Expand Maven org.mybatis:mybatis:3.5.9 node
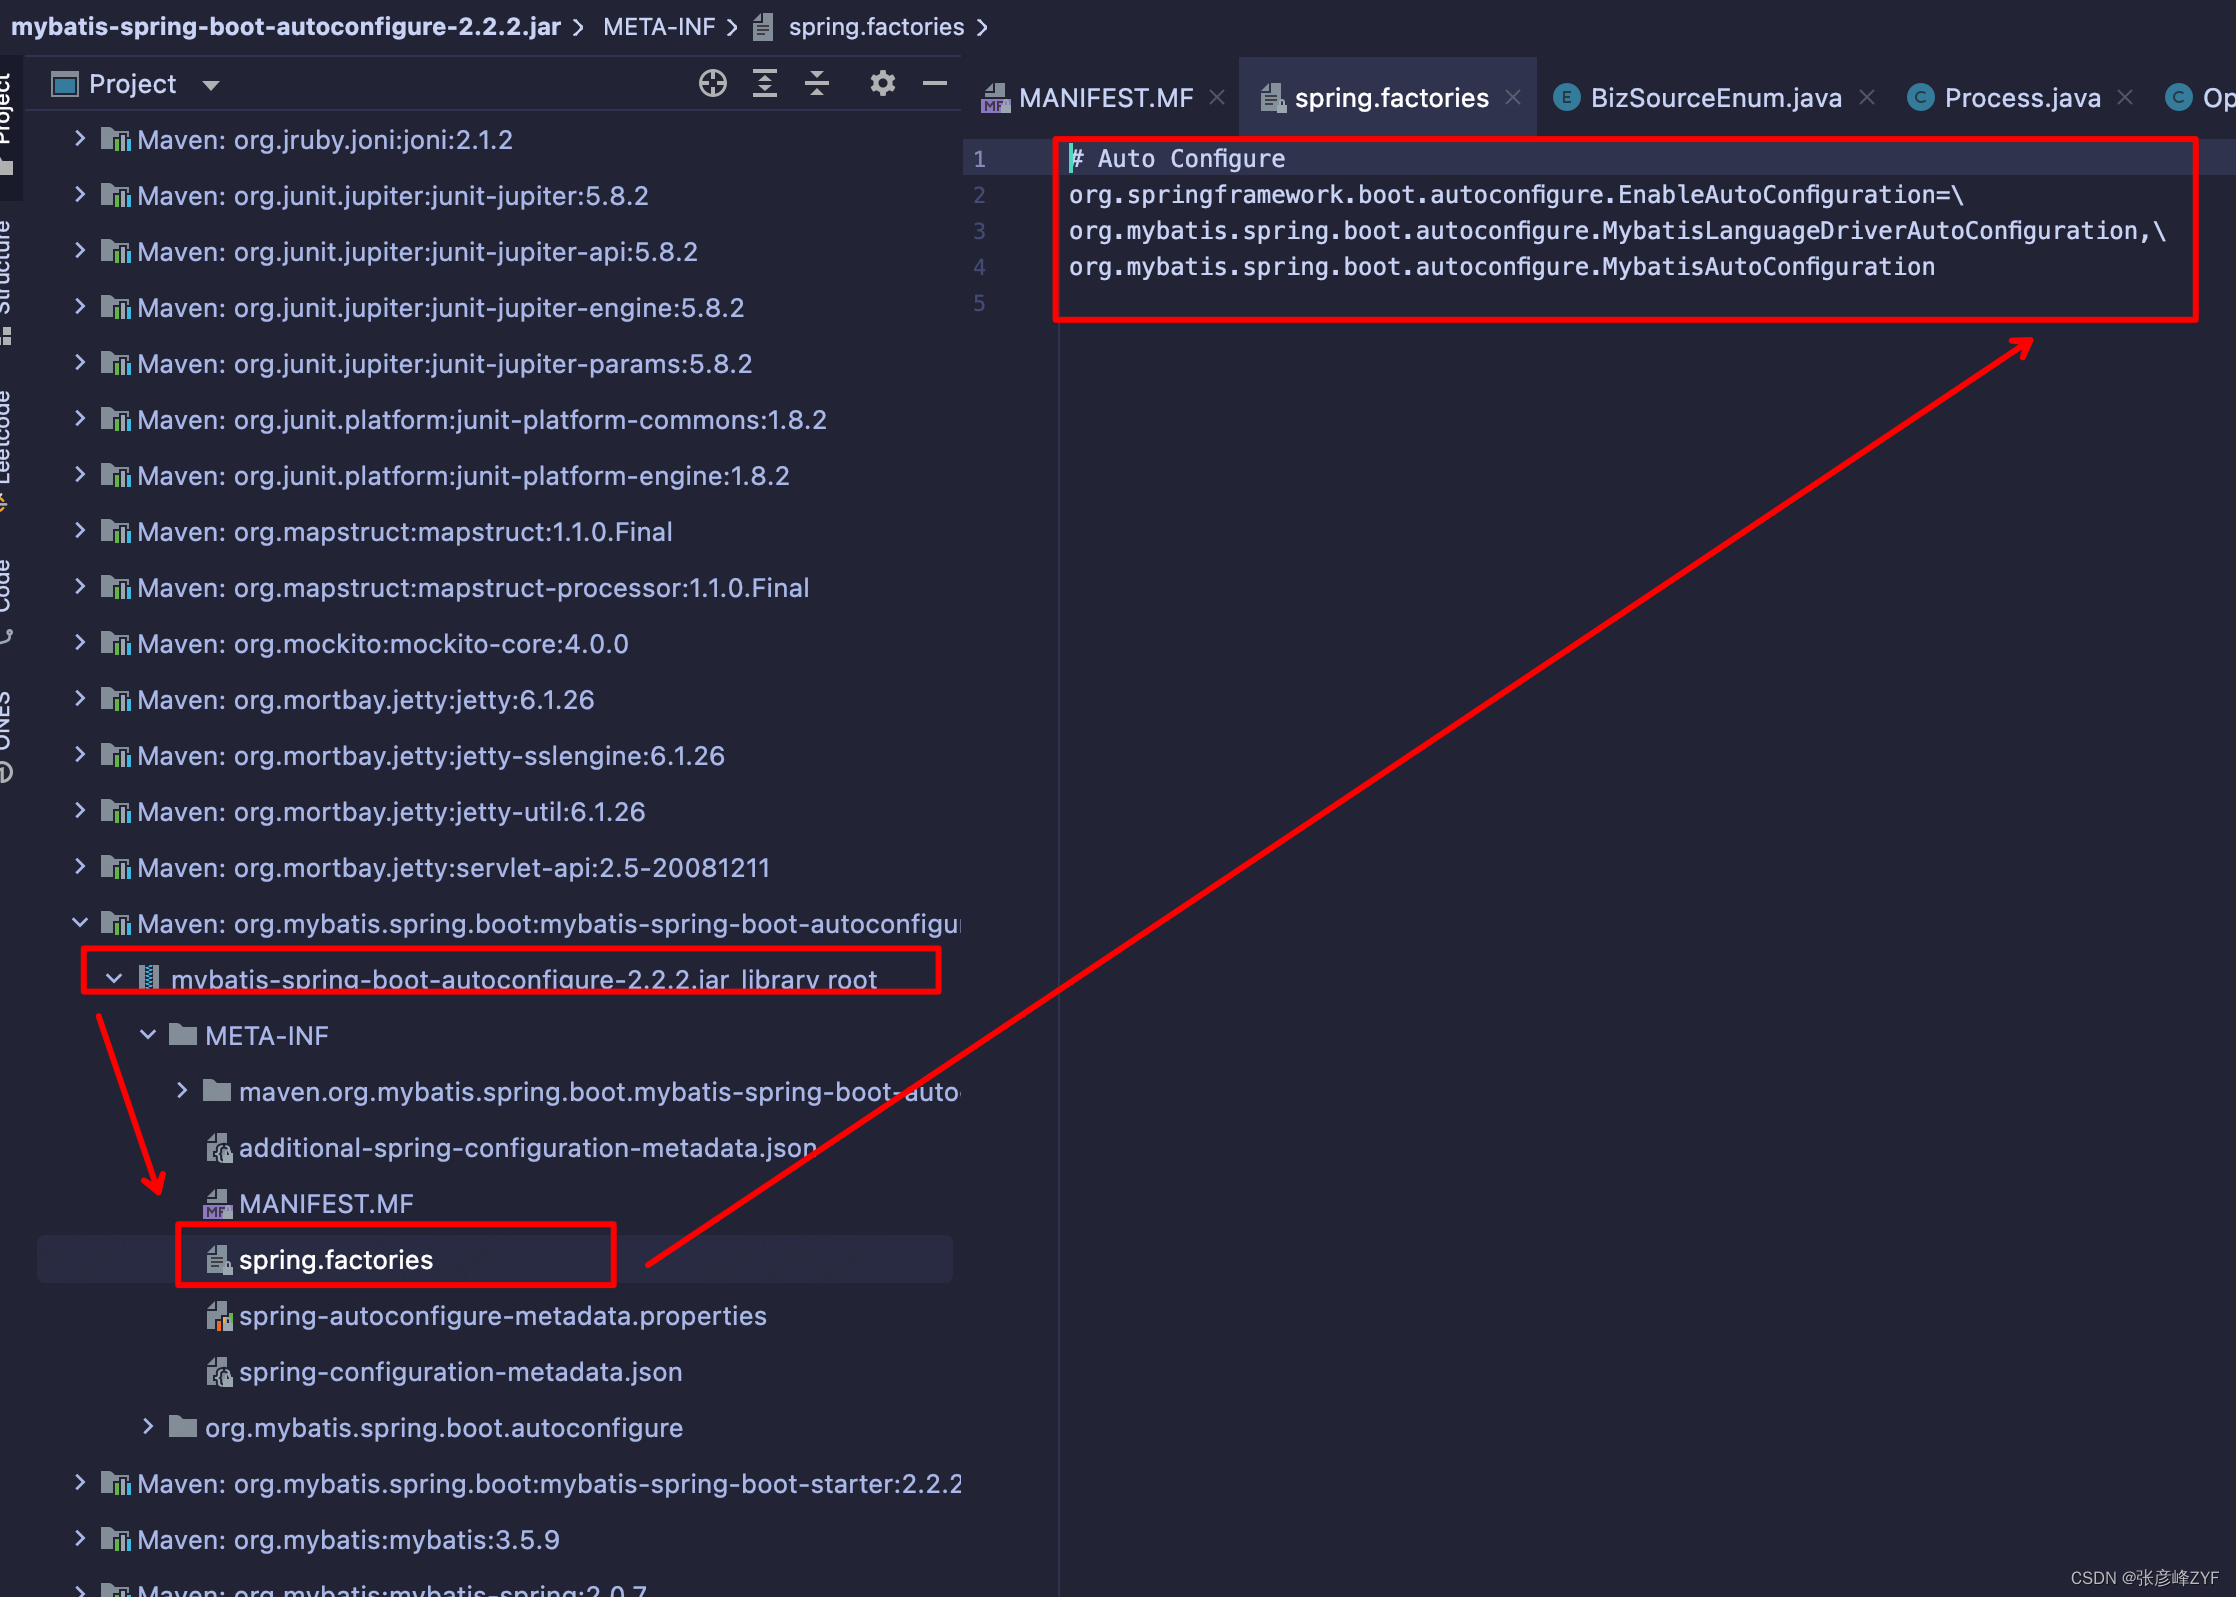The width and height of the screenshot is (2236, 1597). (80, 1539)
